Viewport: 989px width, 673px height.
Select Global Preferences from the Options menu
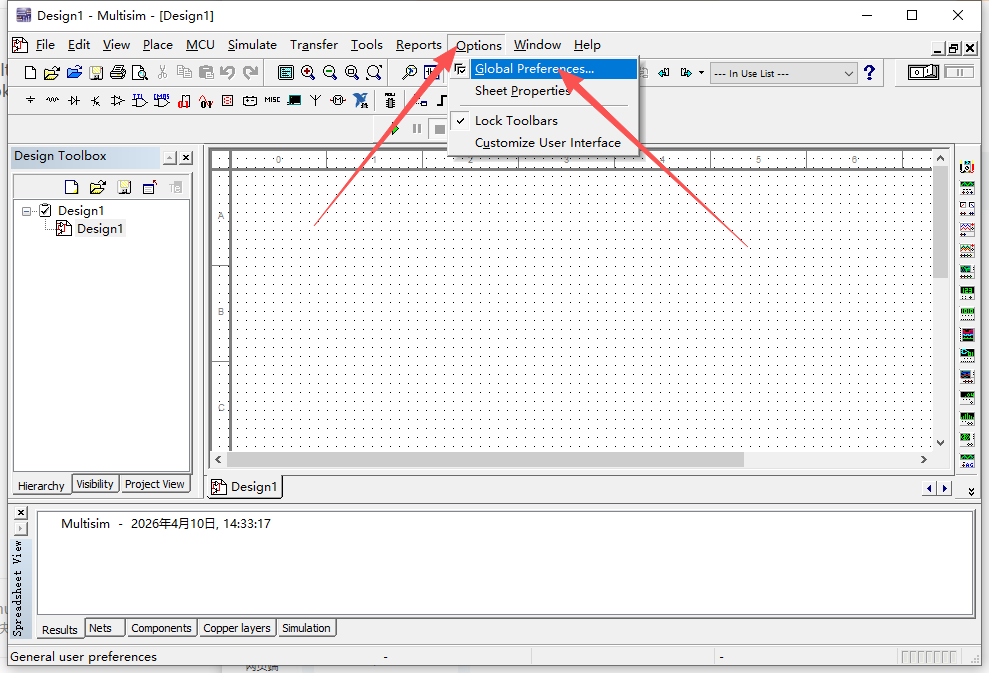pyautogui.click(x=534, y=69)
